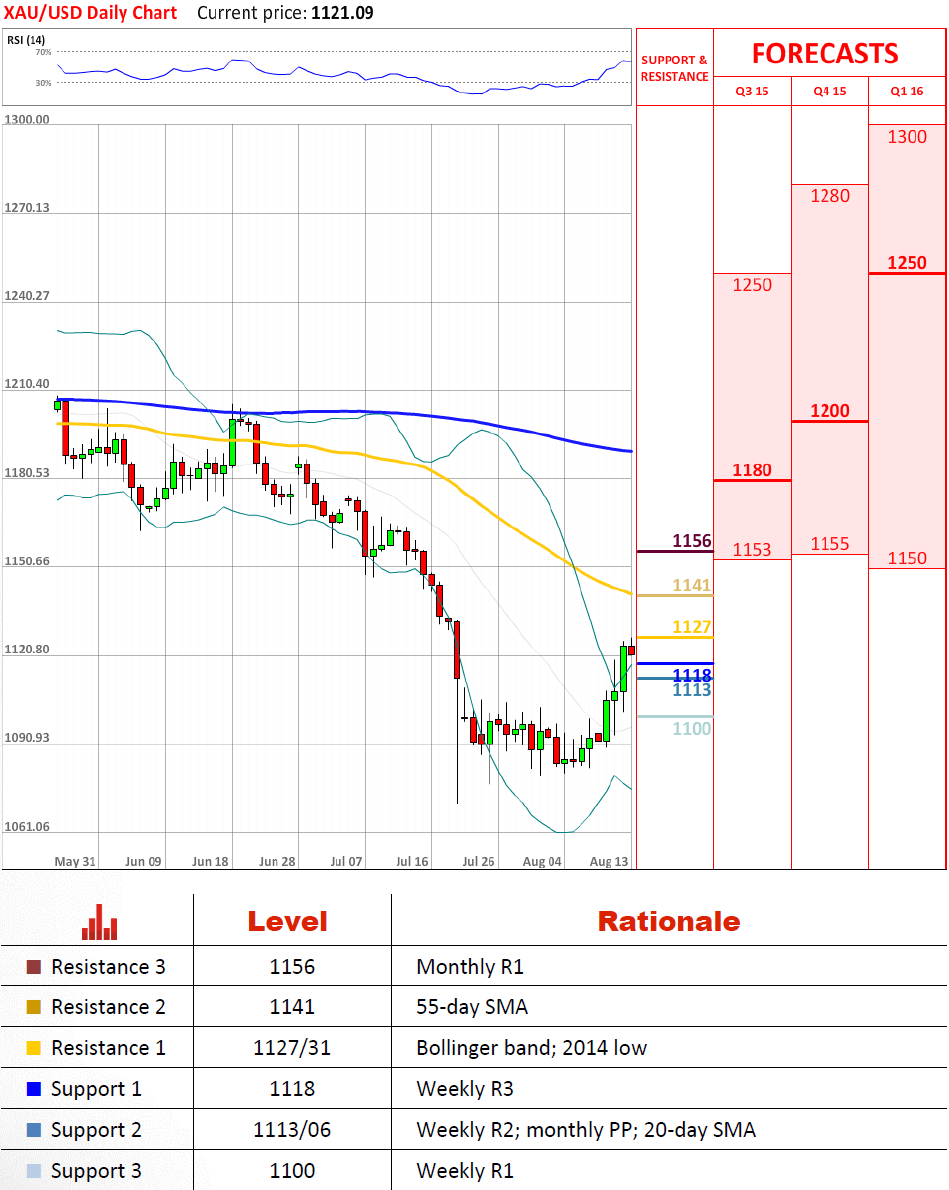
Task: Click the RSI 30% level label
Action: click(43, 83)
